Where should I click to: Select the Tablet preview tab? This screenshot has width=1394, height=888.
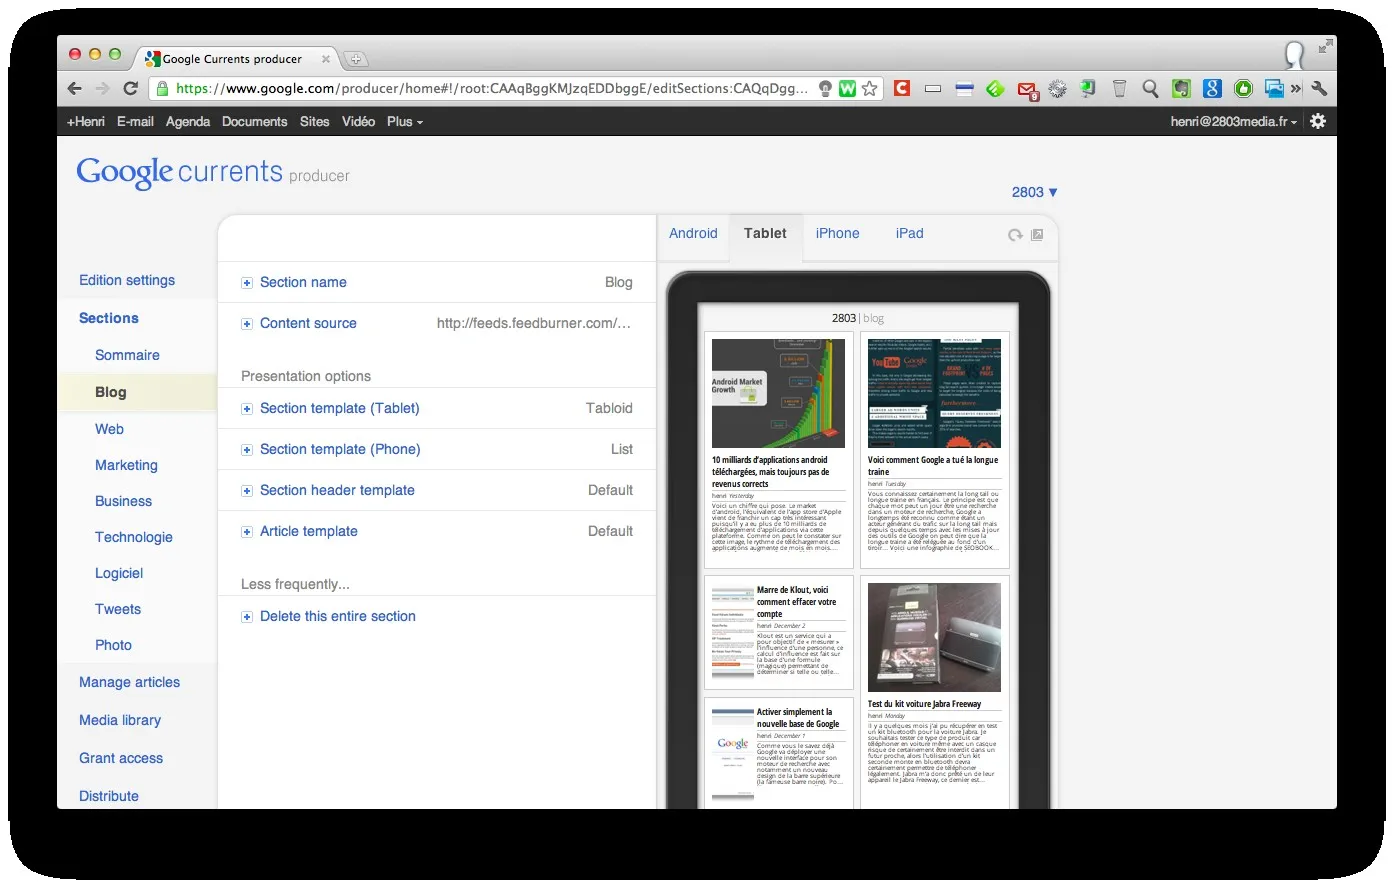click(765, 233)
